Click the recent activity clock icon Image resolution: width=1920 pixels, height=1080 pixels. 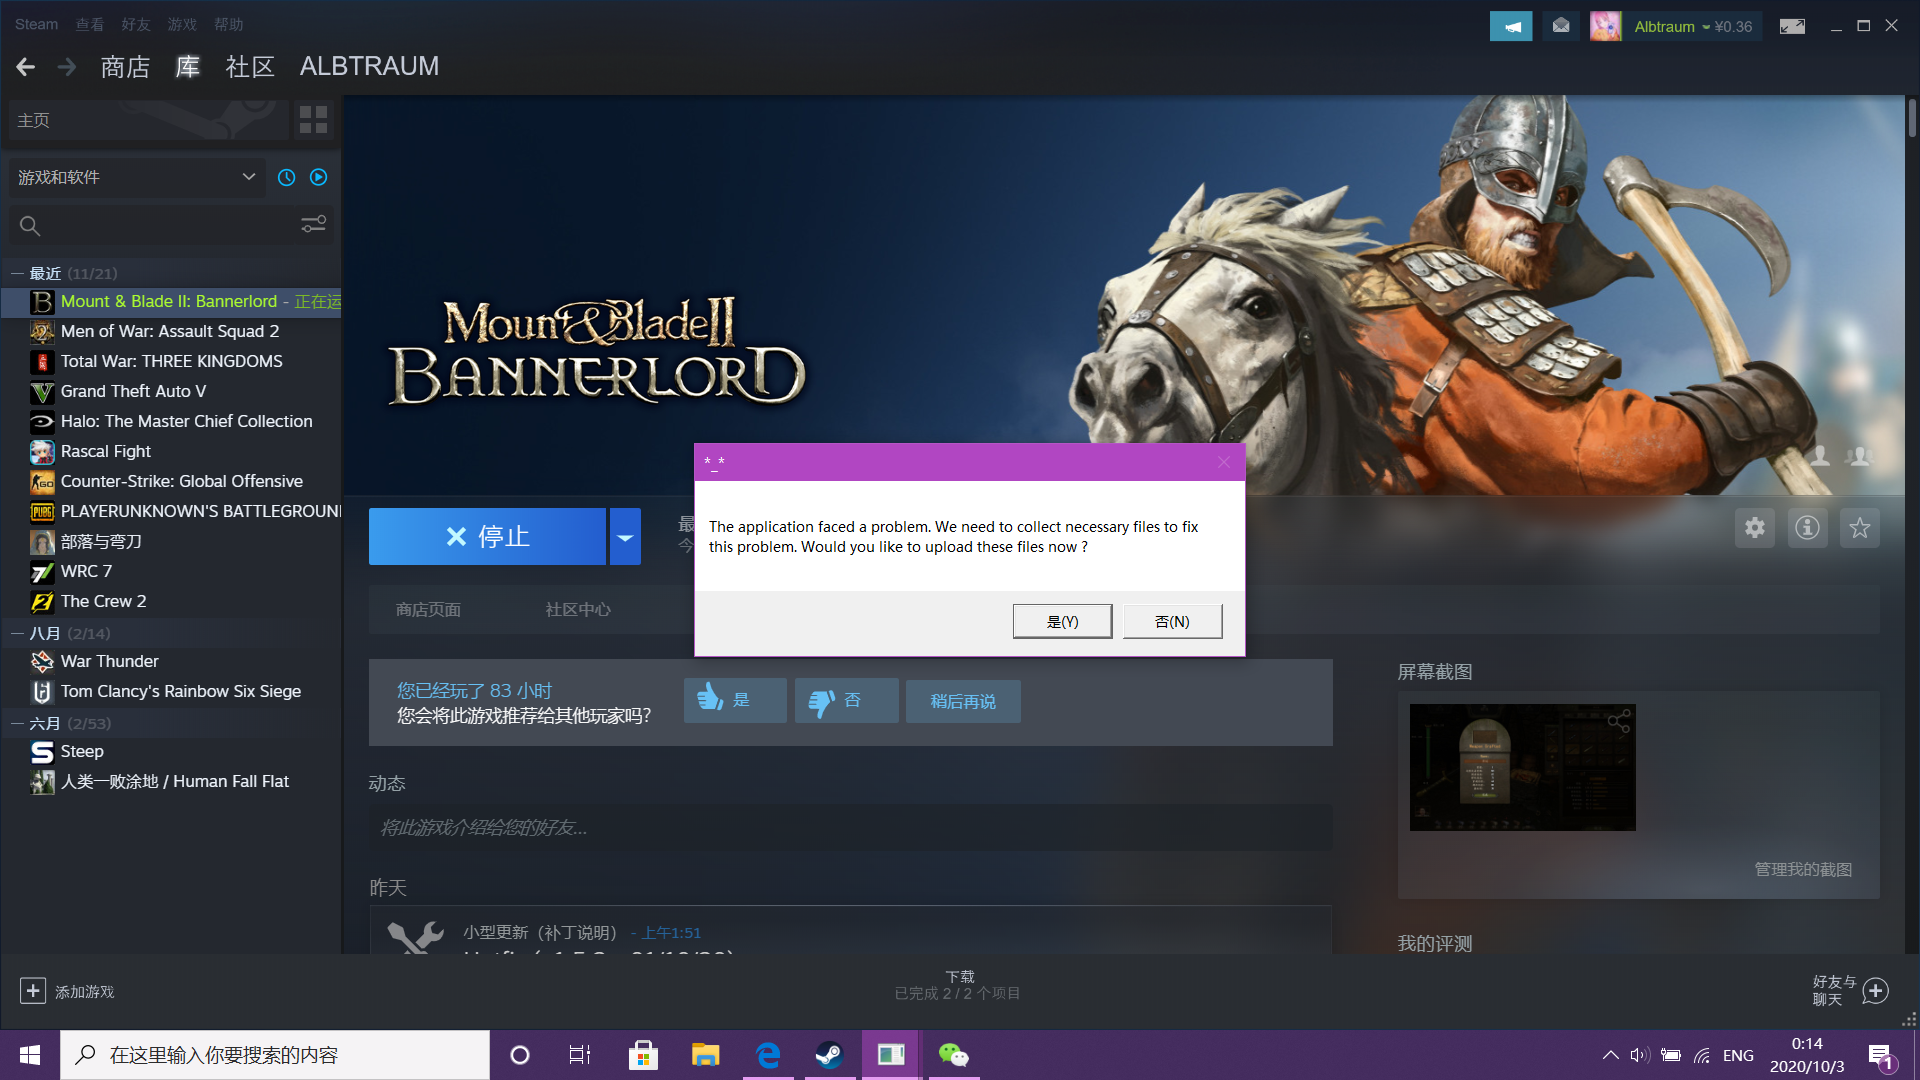287,177
